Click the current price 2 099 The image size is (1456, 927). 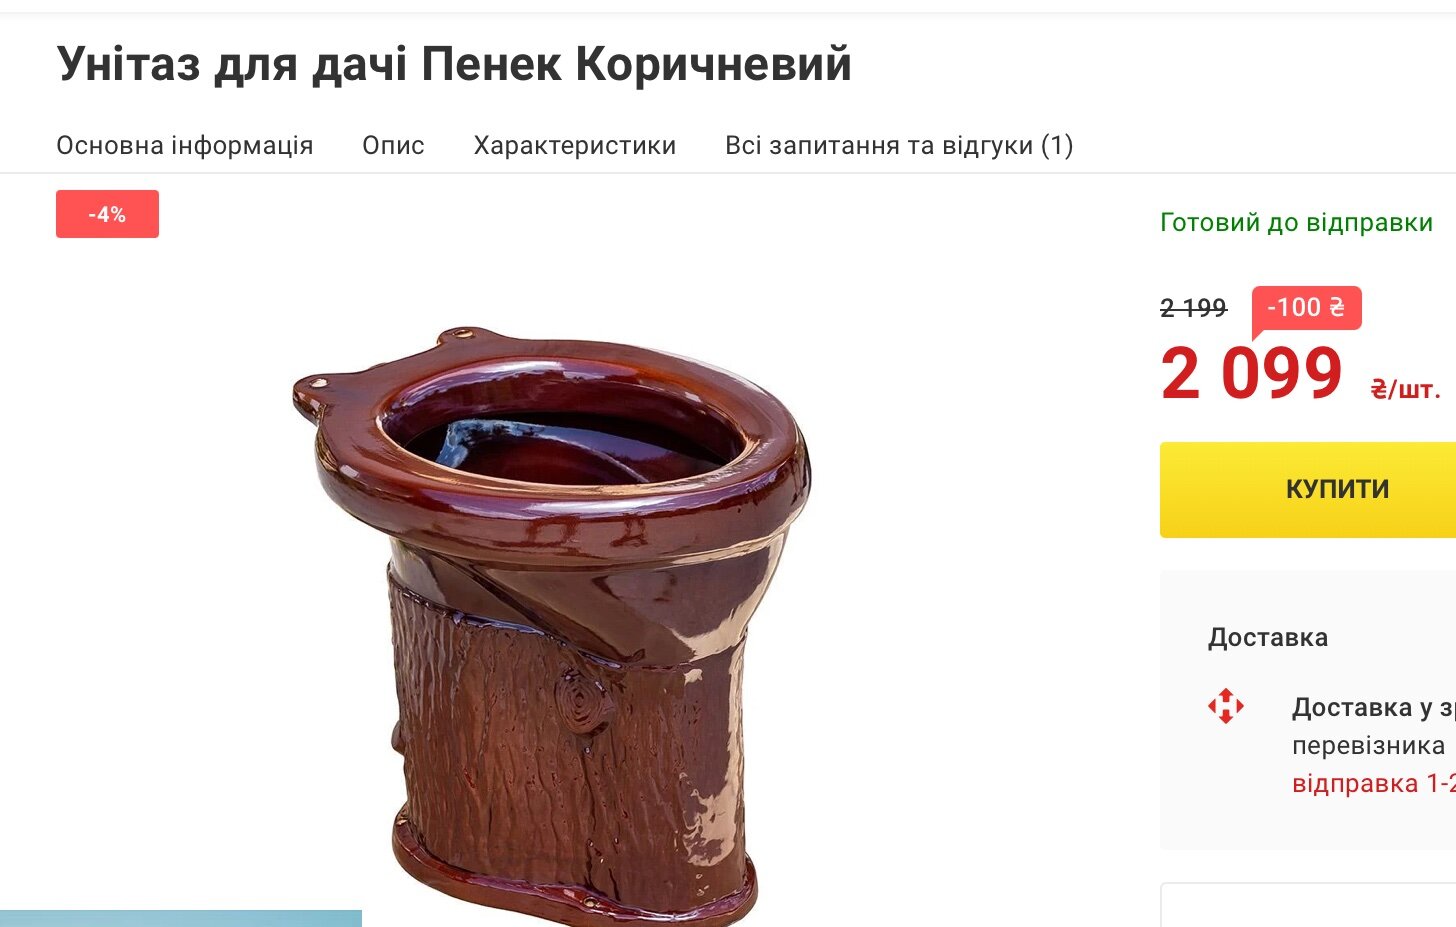pos(1252,373)
